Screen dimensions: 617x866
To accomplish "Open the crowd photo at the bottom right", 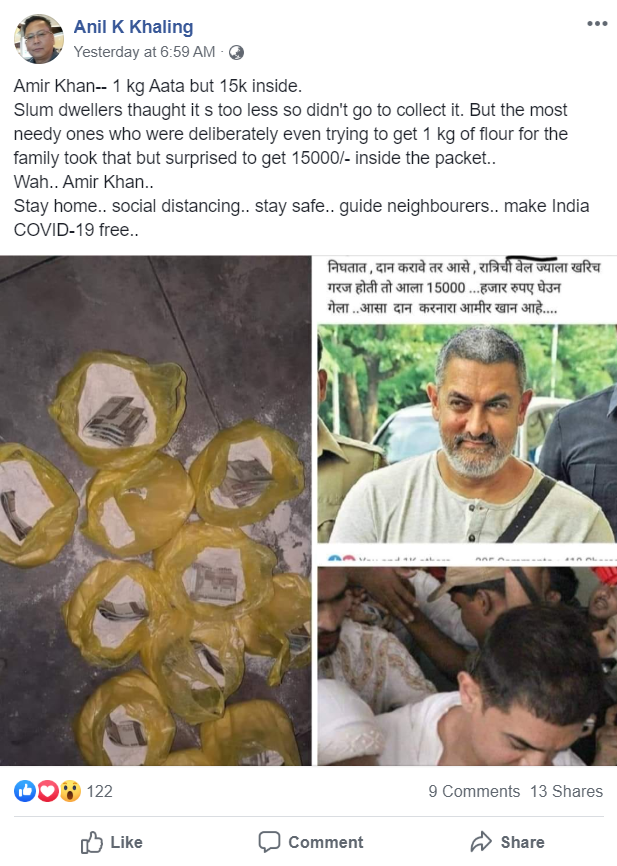I will [467, 666].
